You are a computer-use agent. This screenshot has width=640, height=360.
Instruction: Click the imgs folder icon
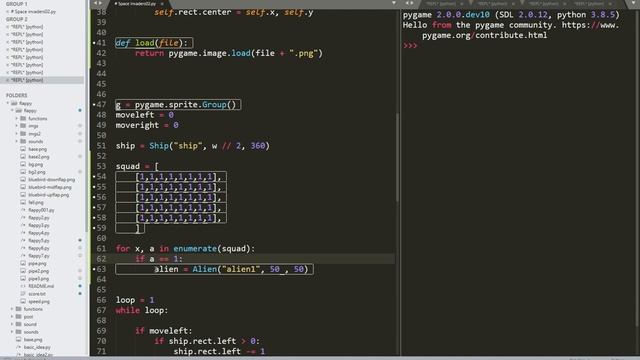point(23,126)
